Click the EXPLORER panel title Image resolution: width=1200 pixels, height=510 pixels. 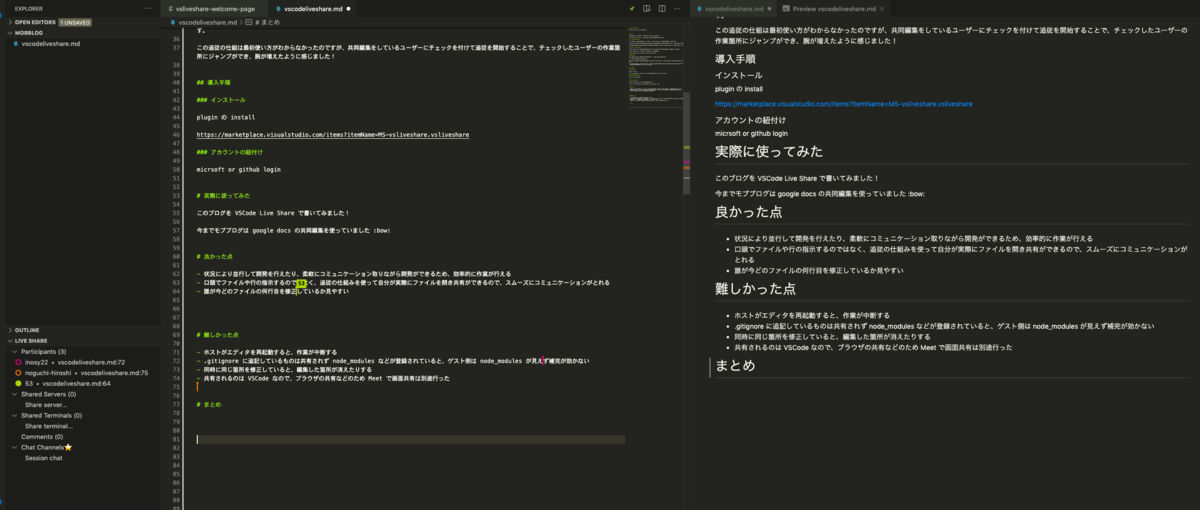click(28, 8)
